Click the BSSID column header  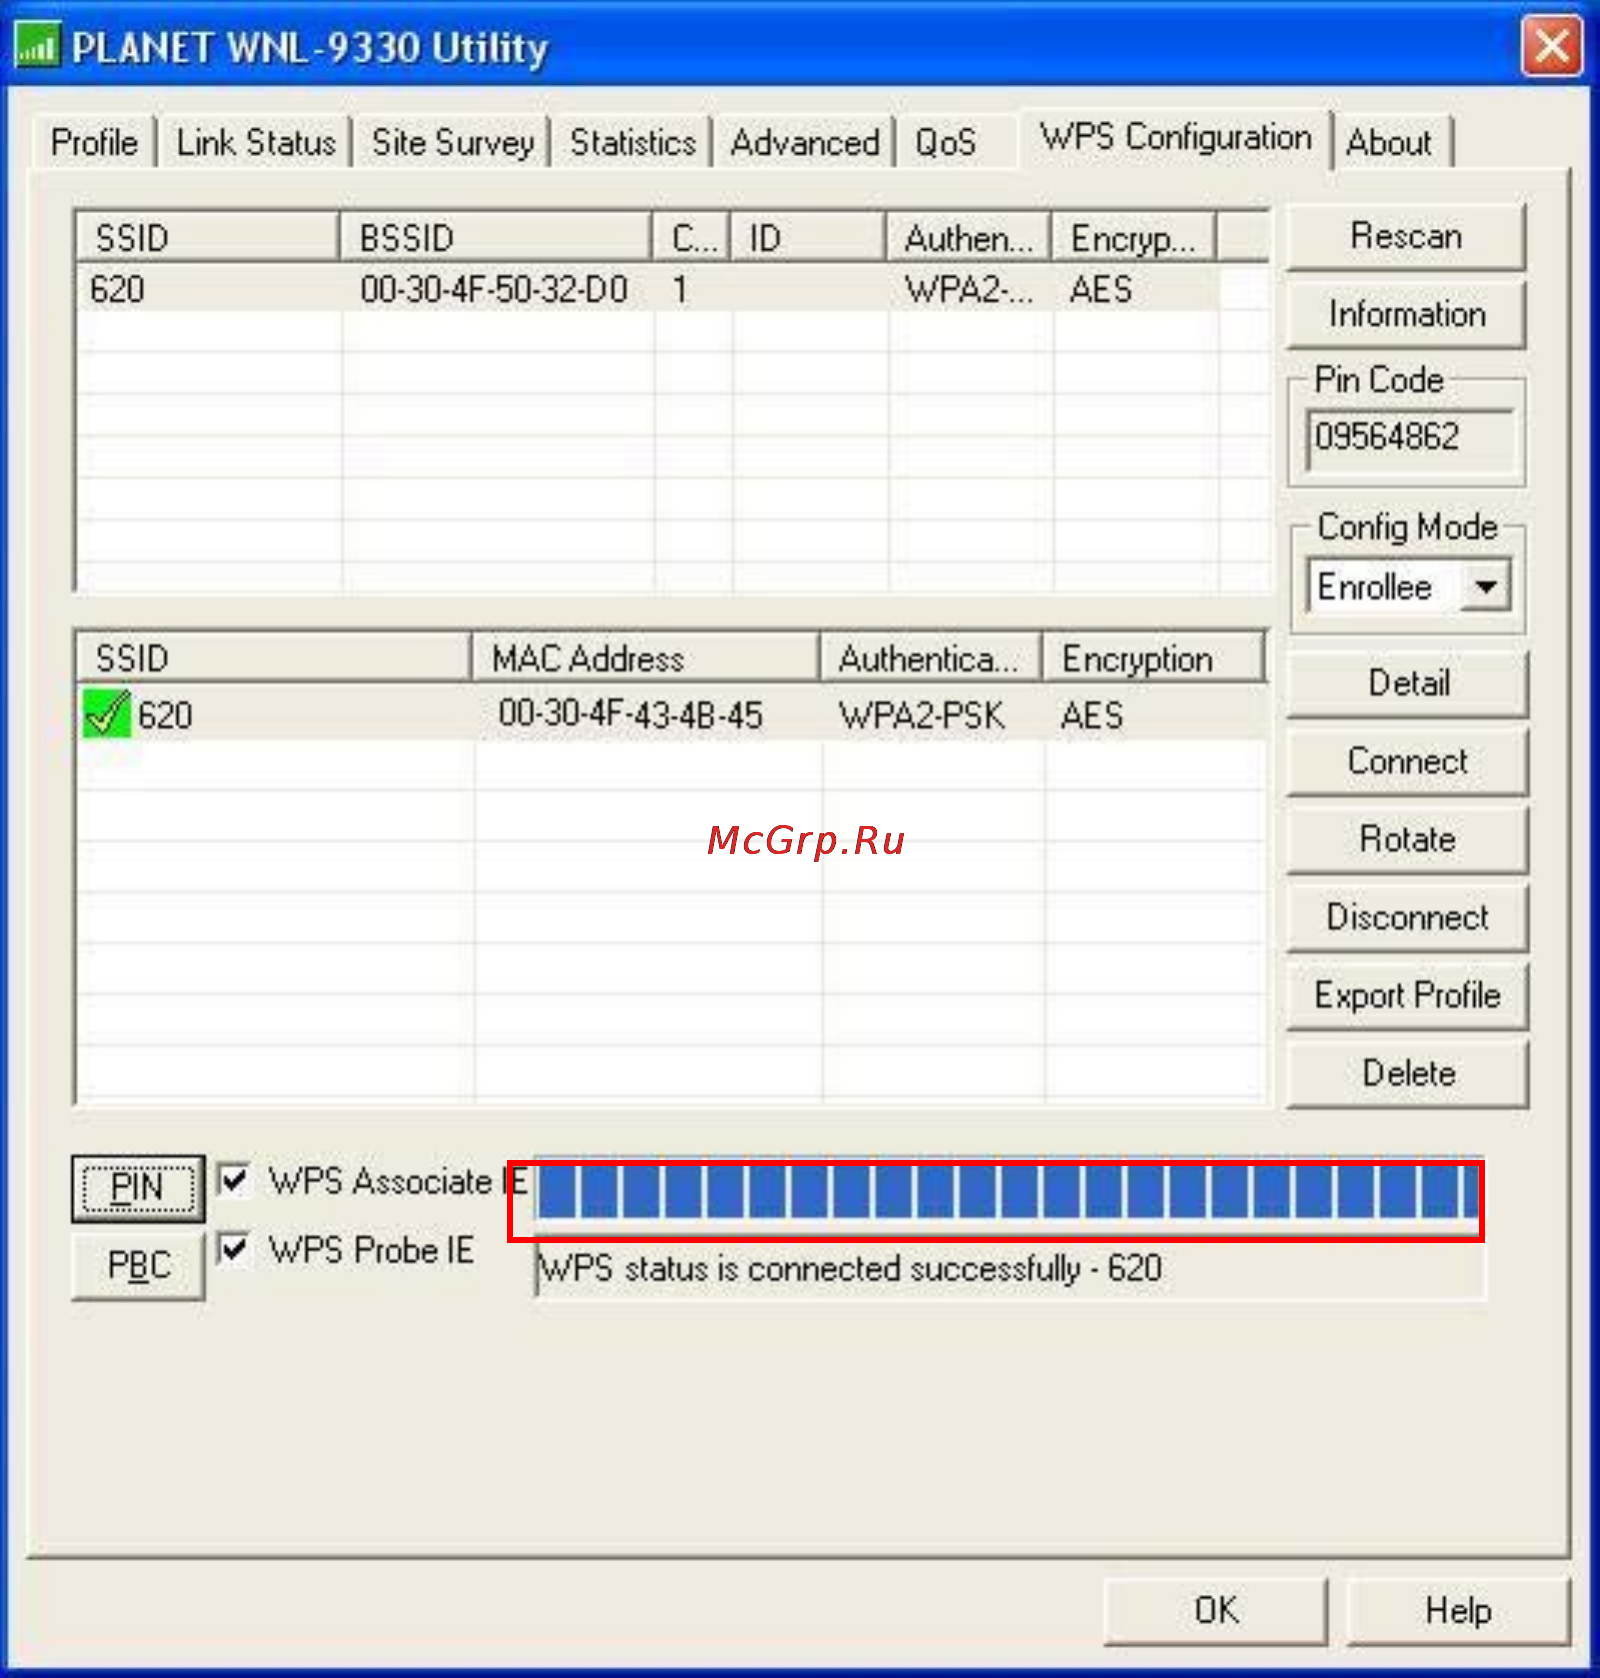click(x=496, y=238)
